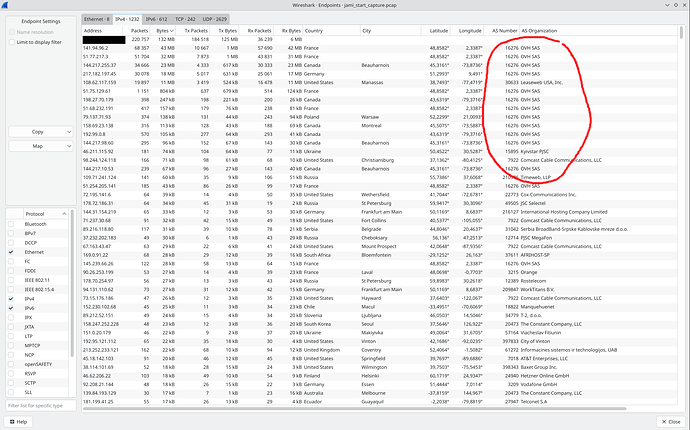Sort by the Bytes column header
The image size is (690, 430).
[163, 31]
